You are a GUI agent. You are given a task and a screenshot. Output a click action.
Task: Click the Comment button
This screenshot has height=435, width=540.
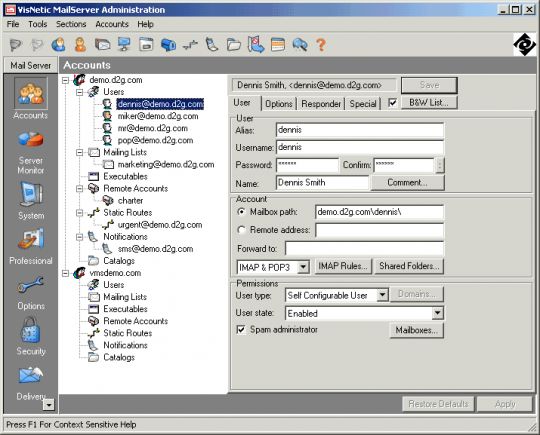[407, 183]
